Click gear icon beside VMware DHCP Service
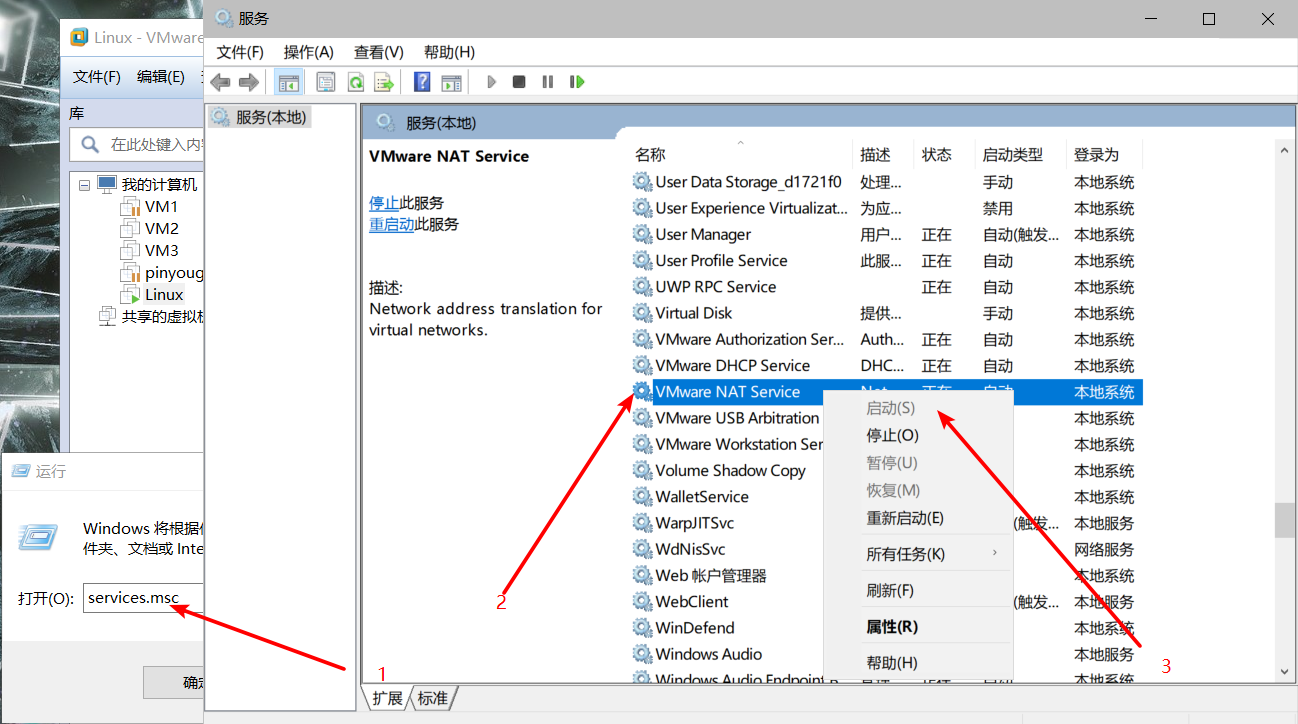Viewport: 1298px width, 724px height. [642, 365]
